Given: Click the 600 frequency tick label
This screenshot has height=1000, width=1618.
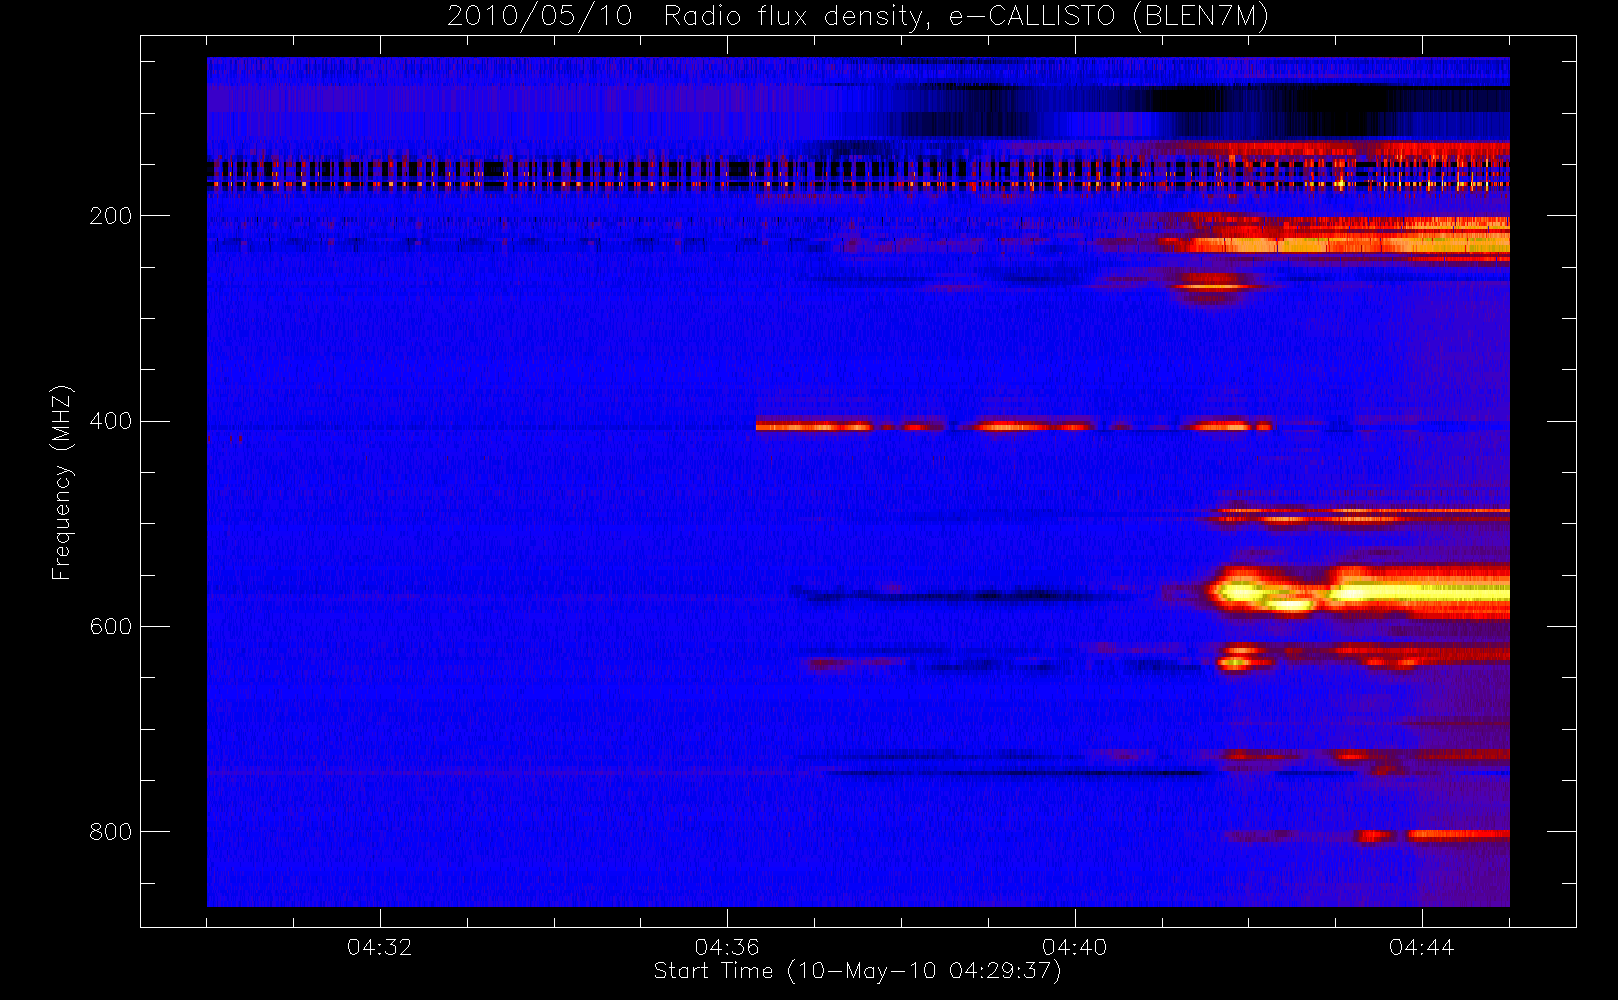Looking at the screenshot, I should pyautogui.click(x=110, y=626).
